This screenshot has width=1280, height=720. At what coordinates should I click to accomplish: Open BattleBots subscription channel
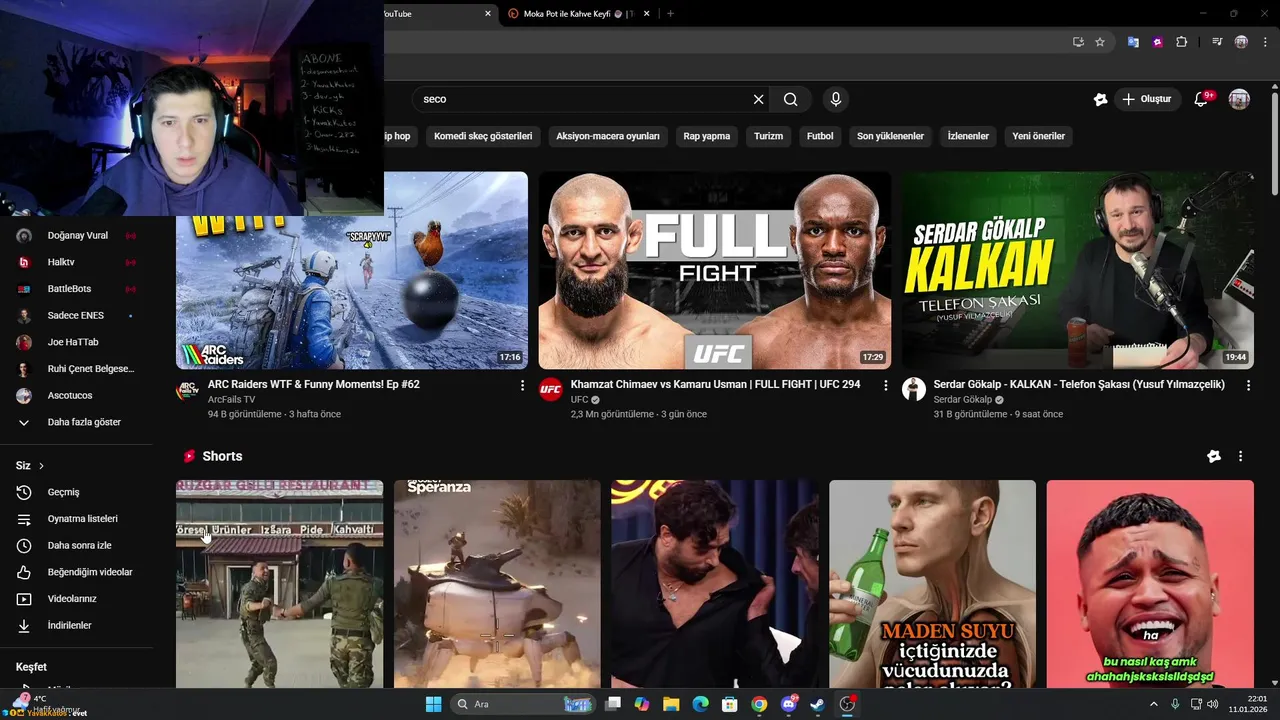pyautogui.click(x=76, y=289)
